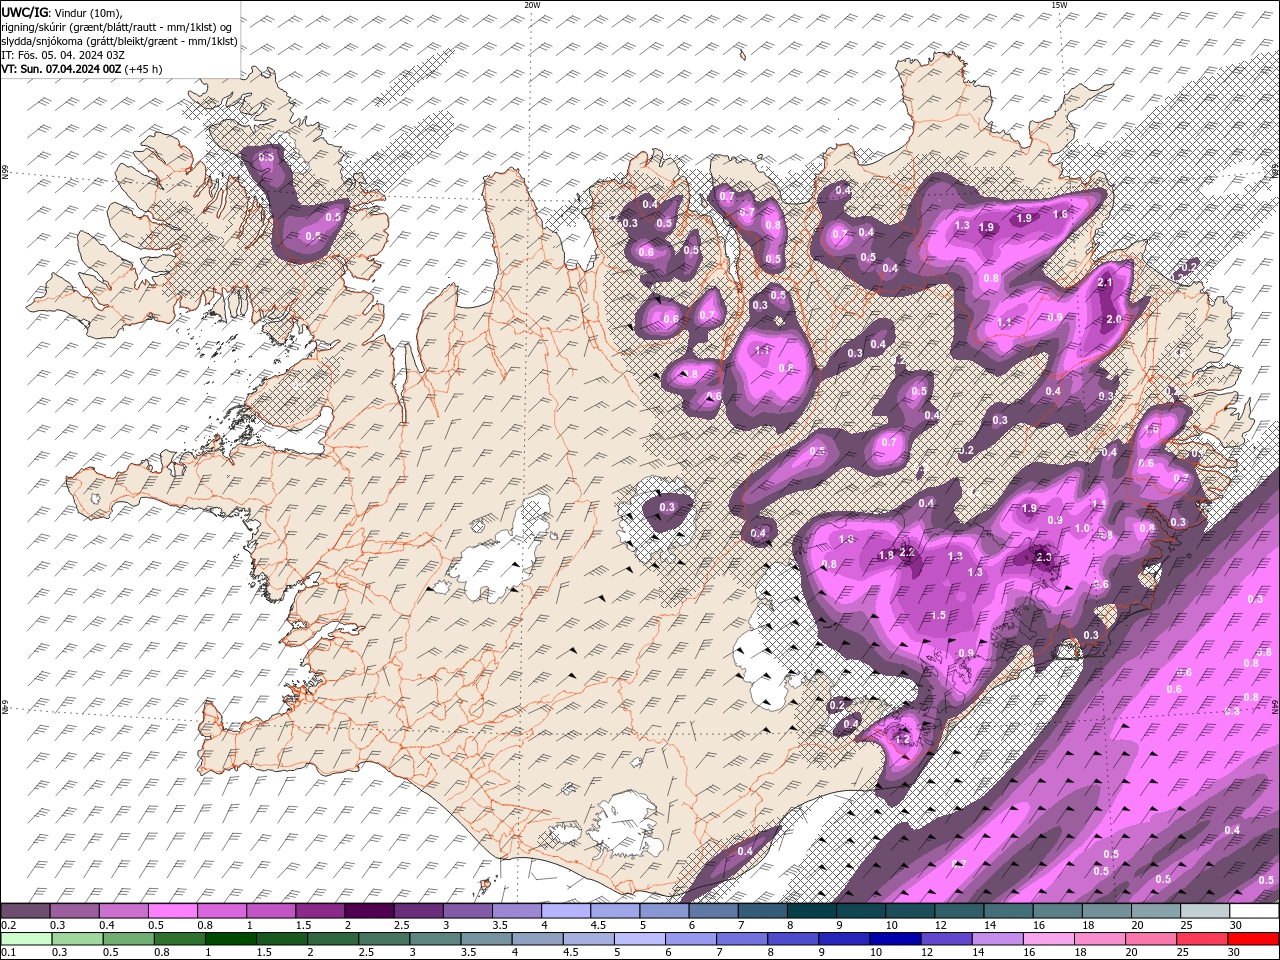Click the 2.0 snowfall value on the map
Image resolution: width=1280 pixels, height=960 pixels.
[x=1113, y=319]
